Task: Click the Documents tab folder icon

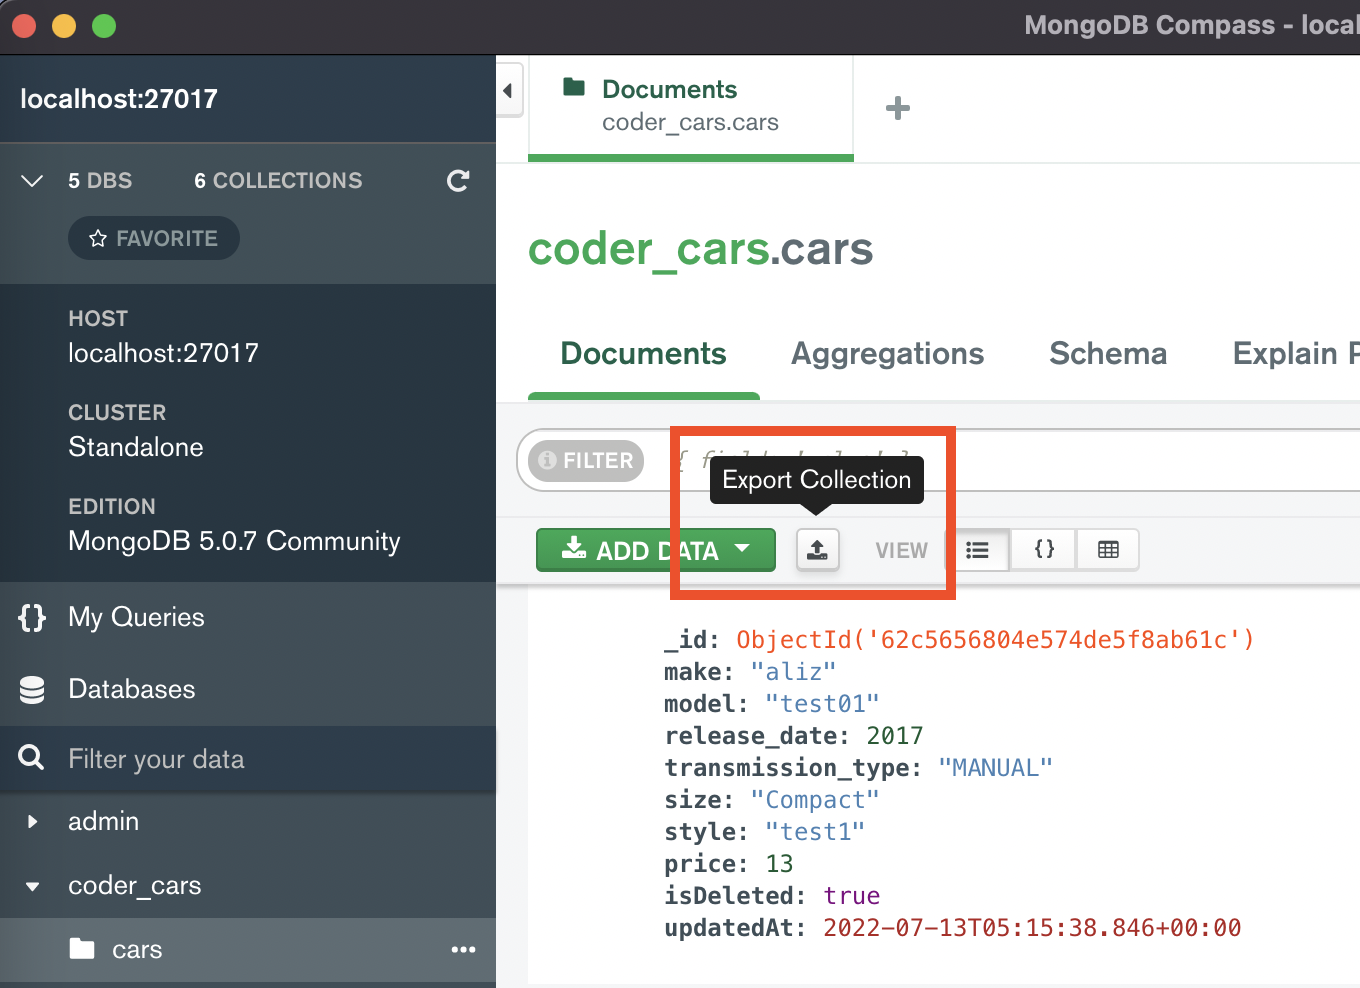Action: tap(574, 87)
